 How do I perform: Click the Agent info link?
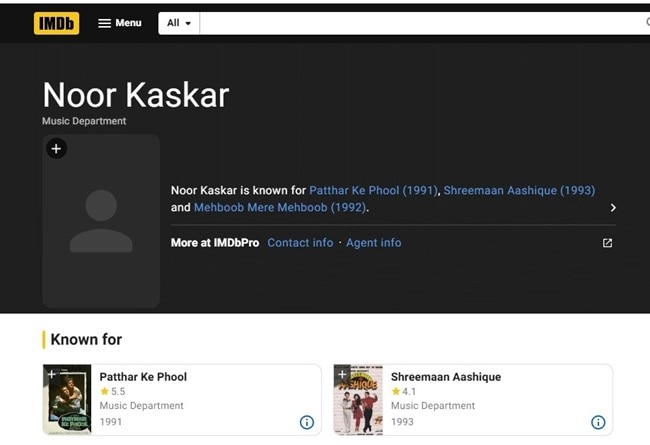(x=373, y=243)
